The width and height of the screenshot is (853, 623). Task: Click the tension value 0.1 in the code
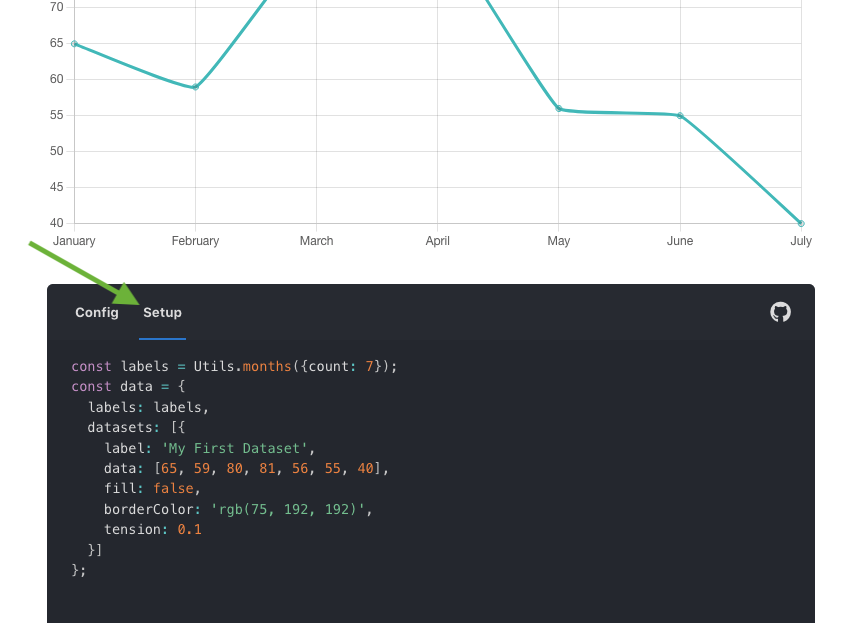[x=189, y=529]
